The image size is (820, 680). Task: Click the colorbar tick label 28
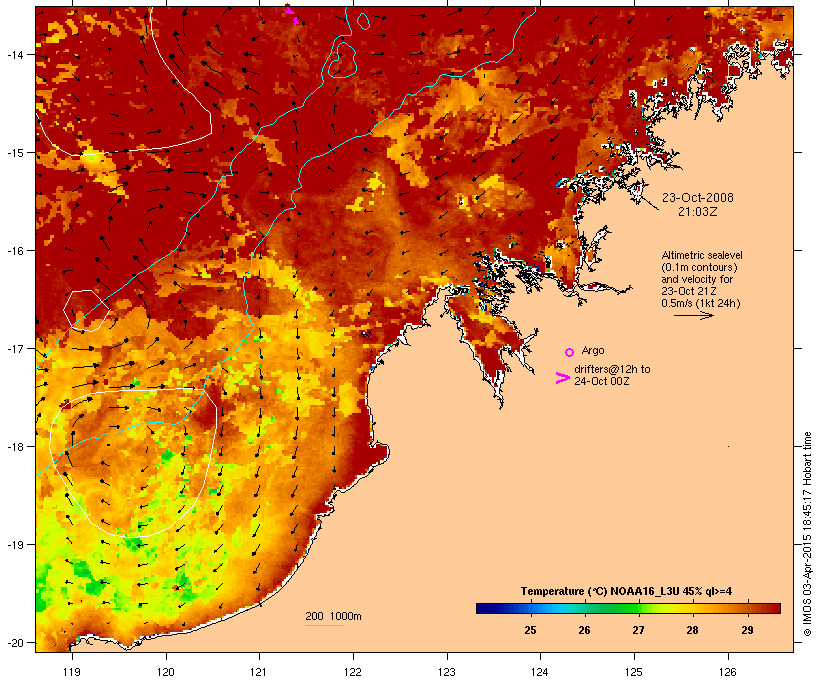tap(692, 630)
